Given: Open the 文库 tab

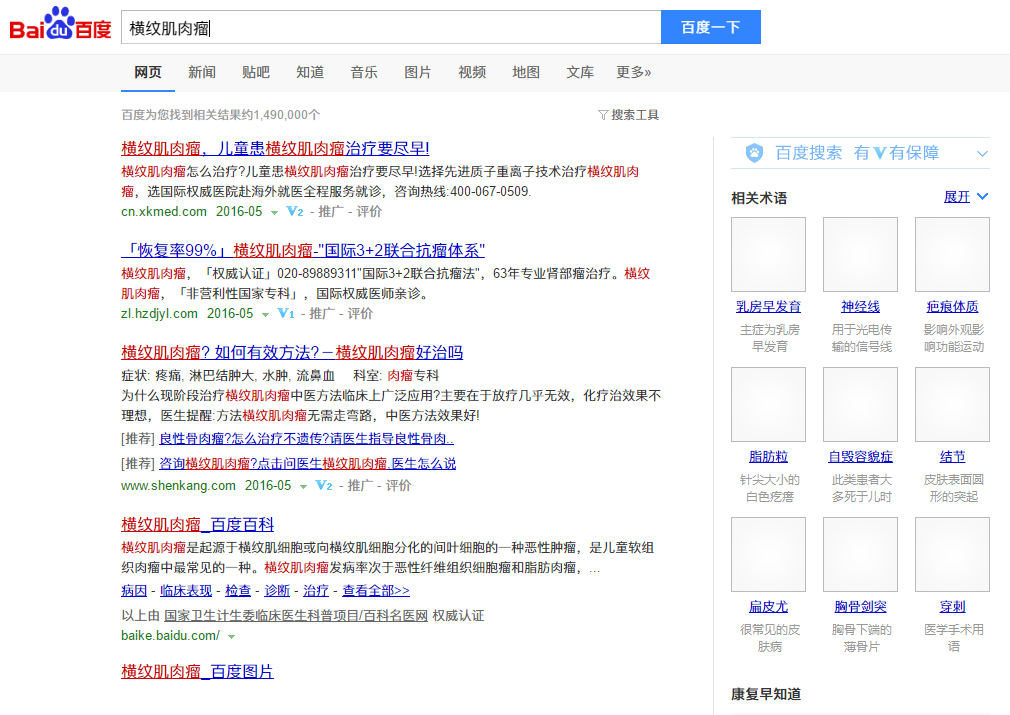Looking at the screenshot, I should coord(580,72).
